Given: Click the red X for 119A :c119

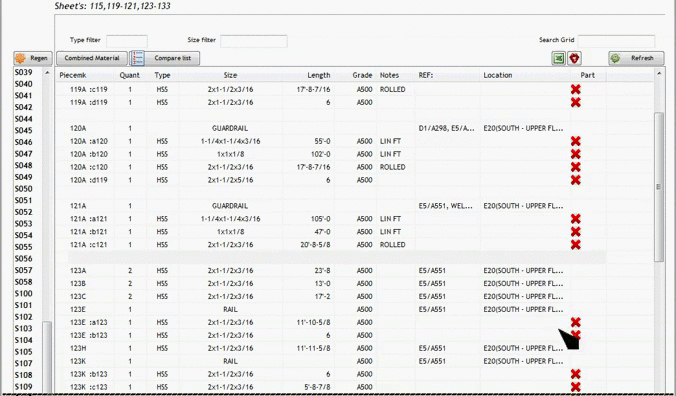Looking at the screenshot, I should click(576, 89).
